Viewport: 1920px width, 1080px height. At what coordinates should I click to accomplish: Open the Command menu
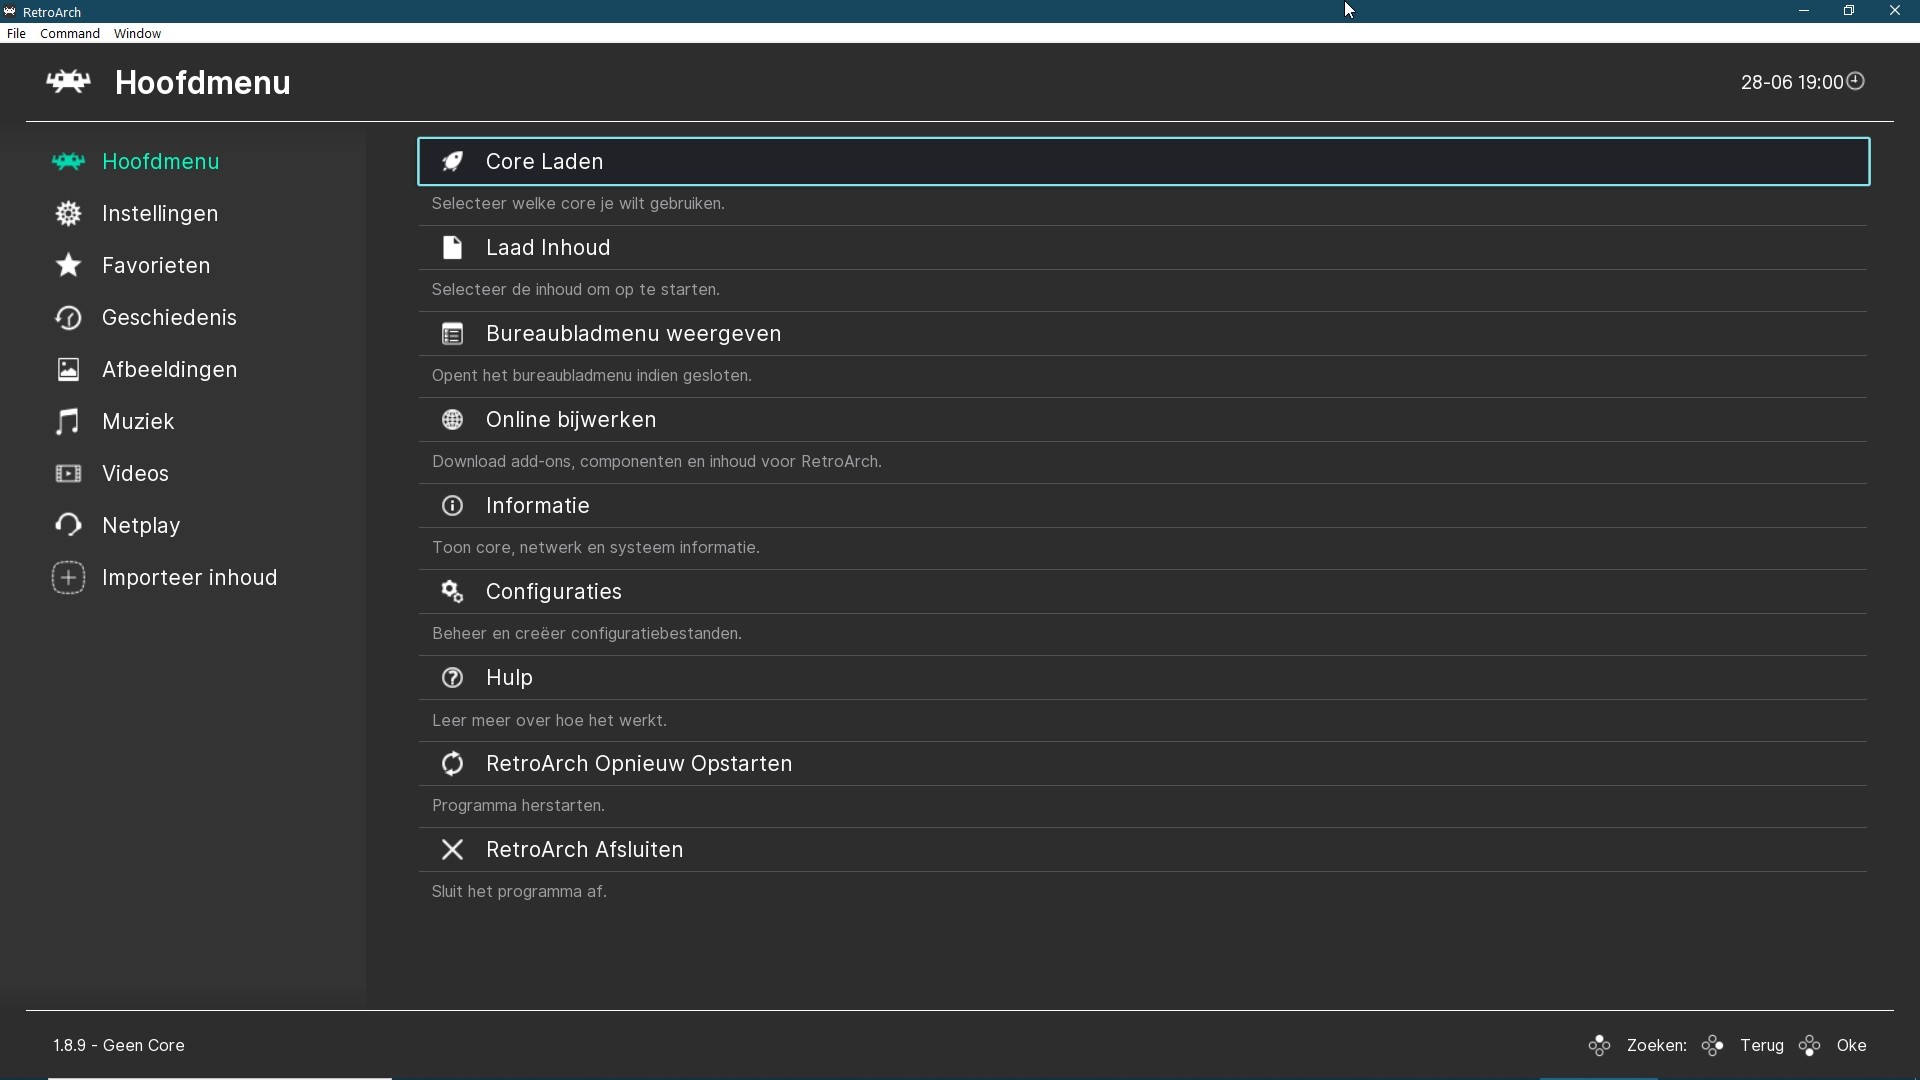[x=70, y=33]
